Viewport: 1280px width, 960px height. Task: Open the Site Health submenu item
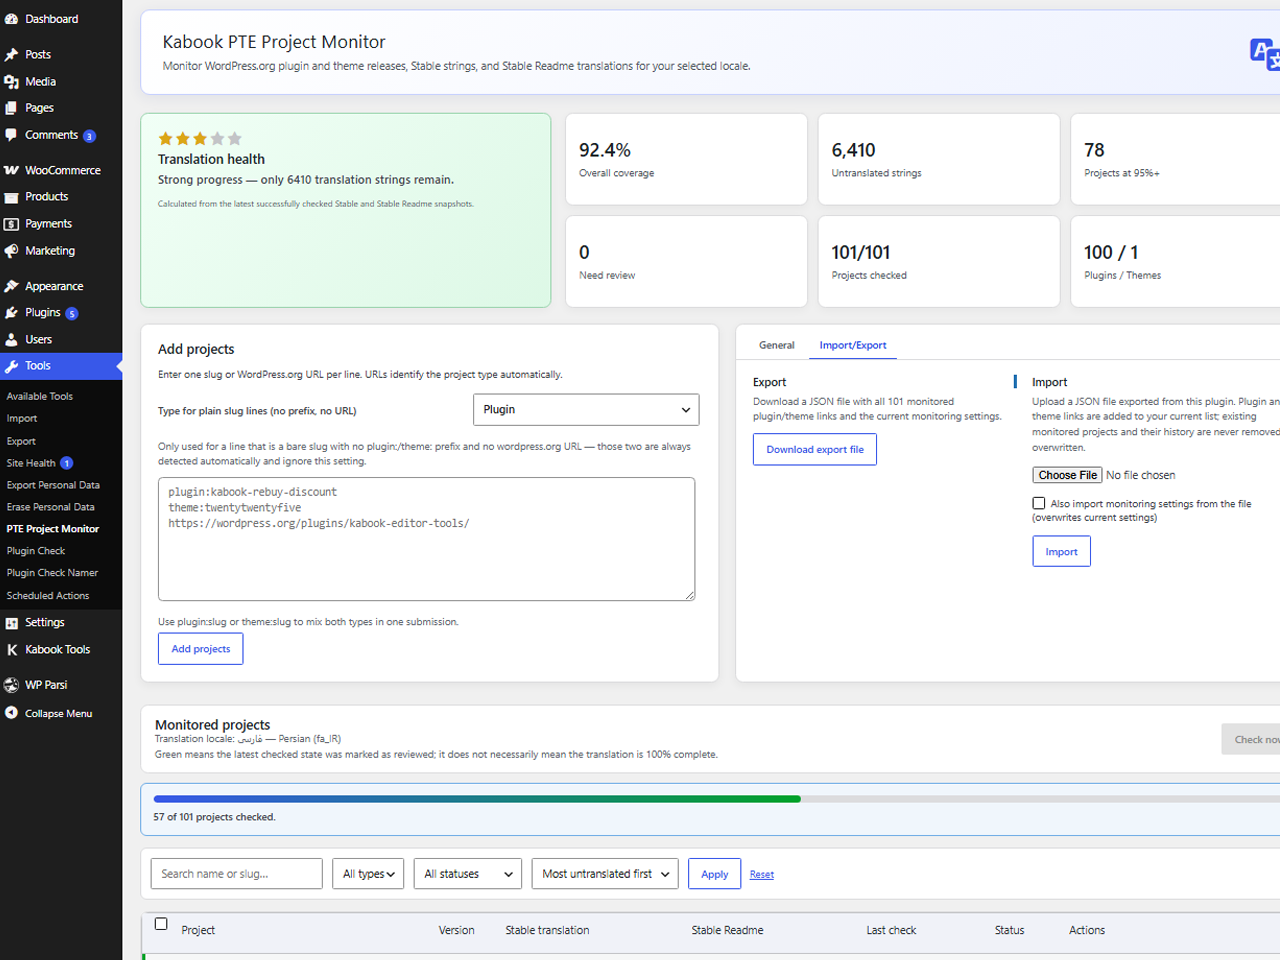pyautogui.click(x=31, y=463)
